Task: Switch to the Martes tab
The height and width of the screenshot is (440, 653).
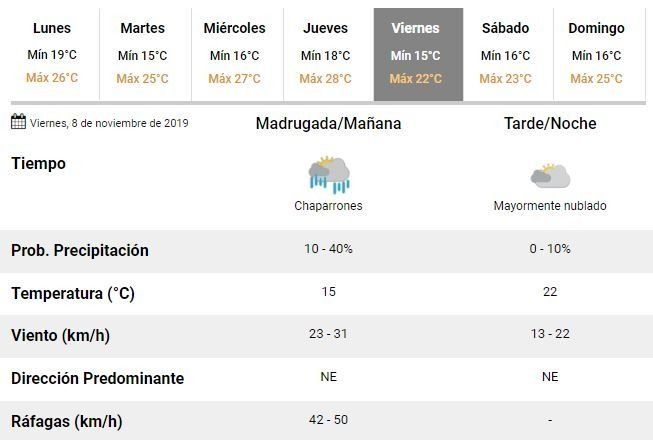Action: (x=142, y=54)
